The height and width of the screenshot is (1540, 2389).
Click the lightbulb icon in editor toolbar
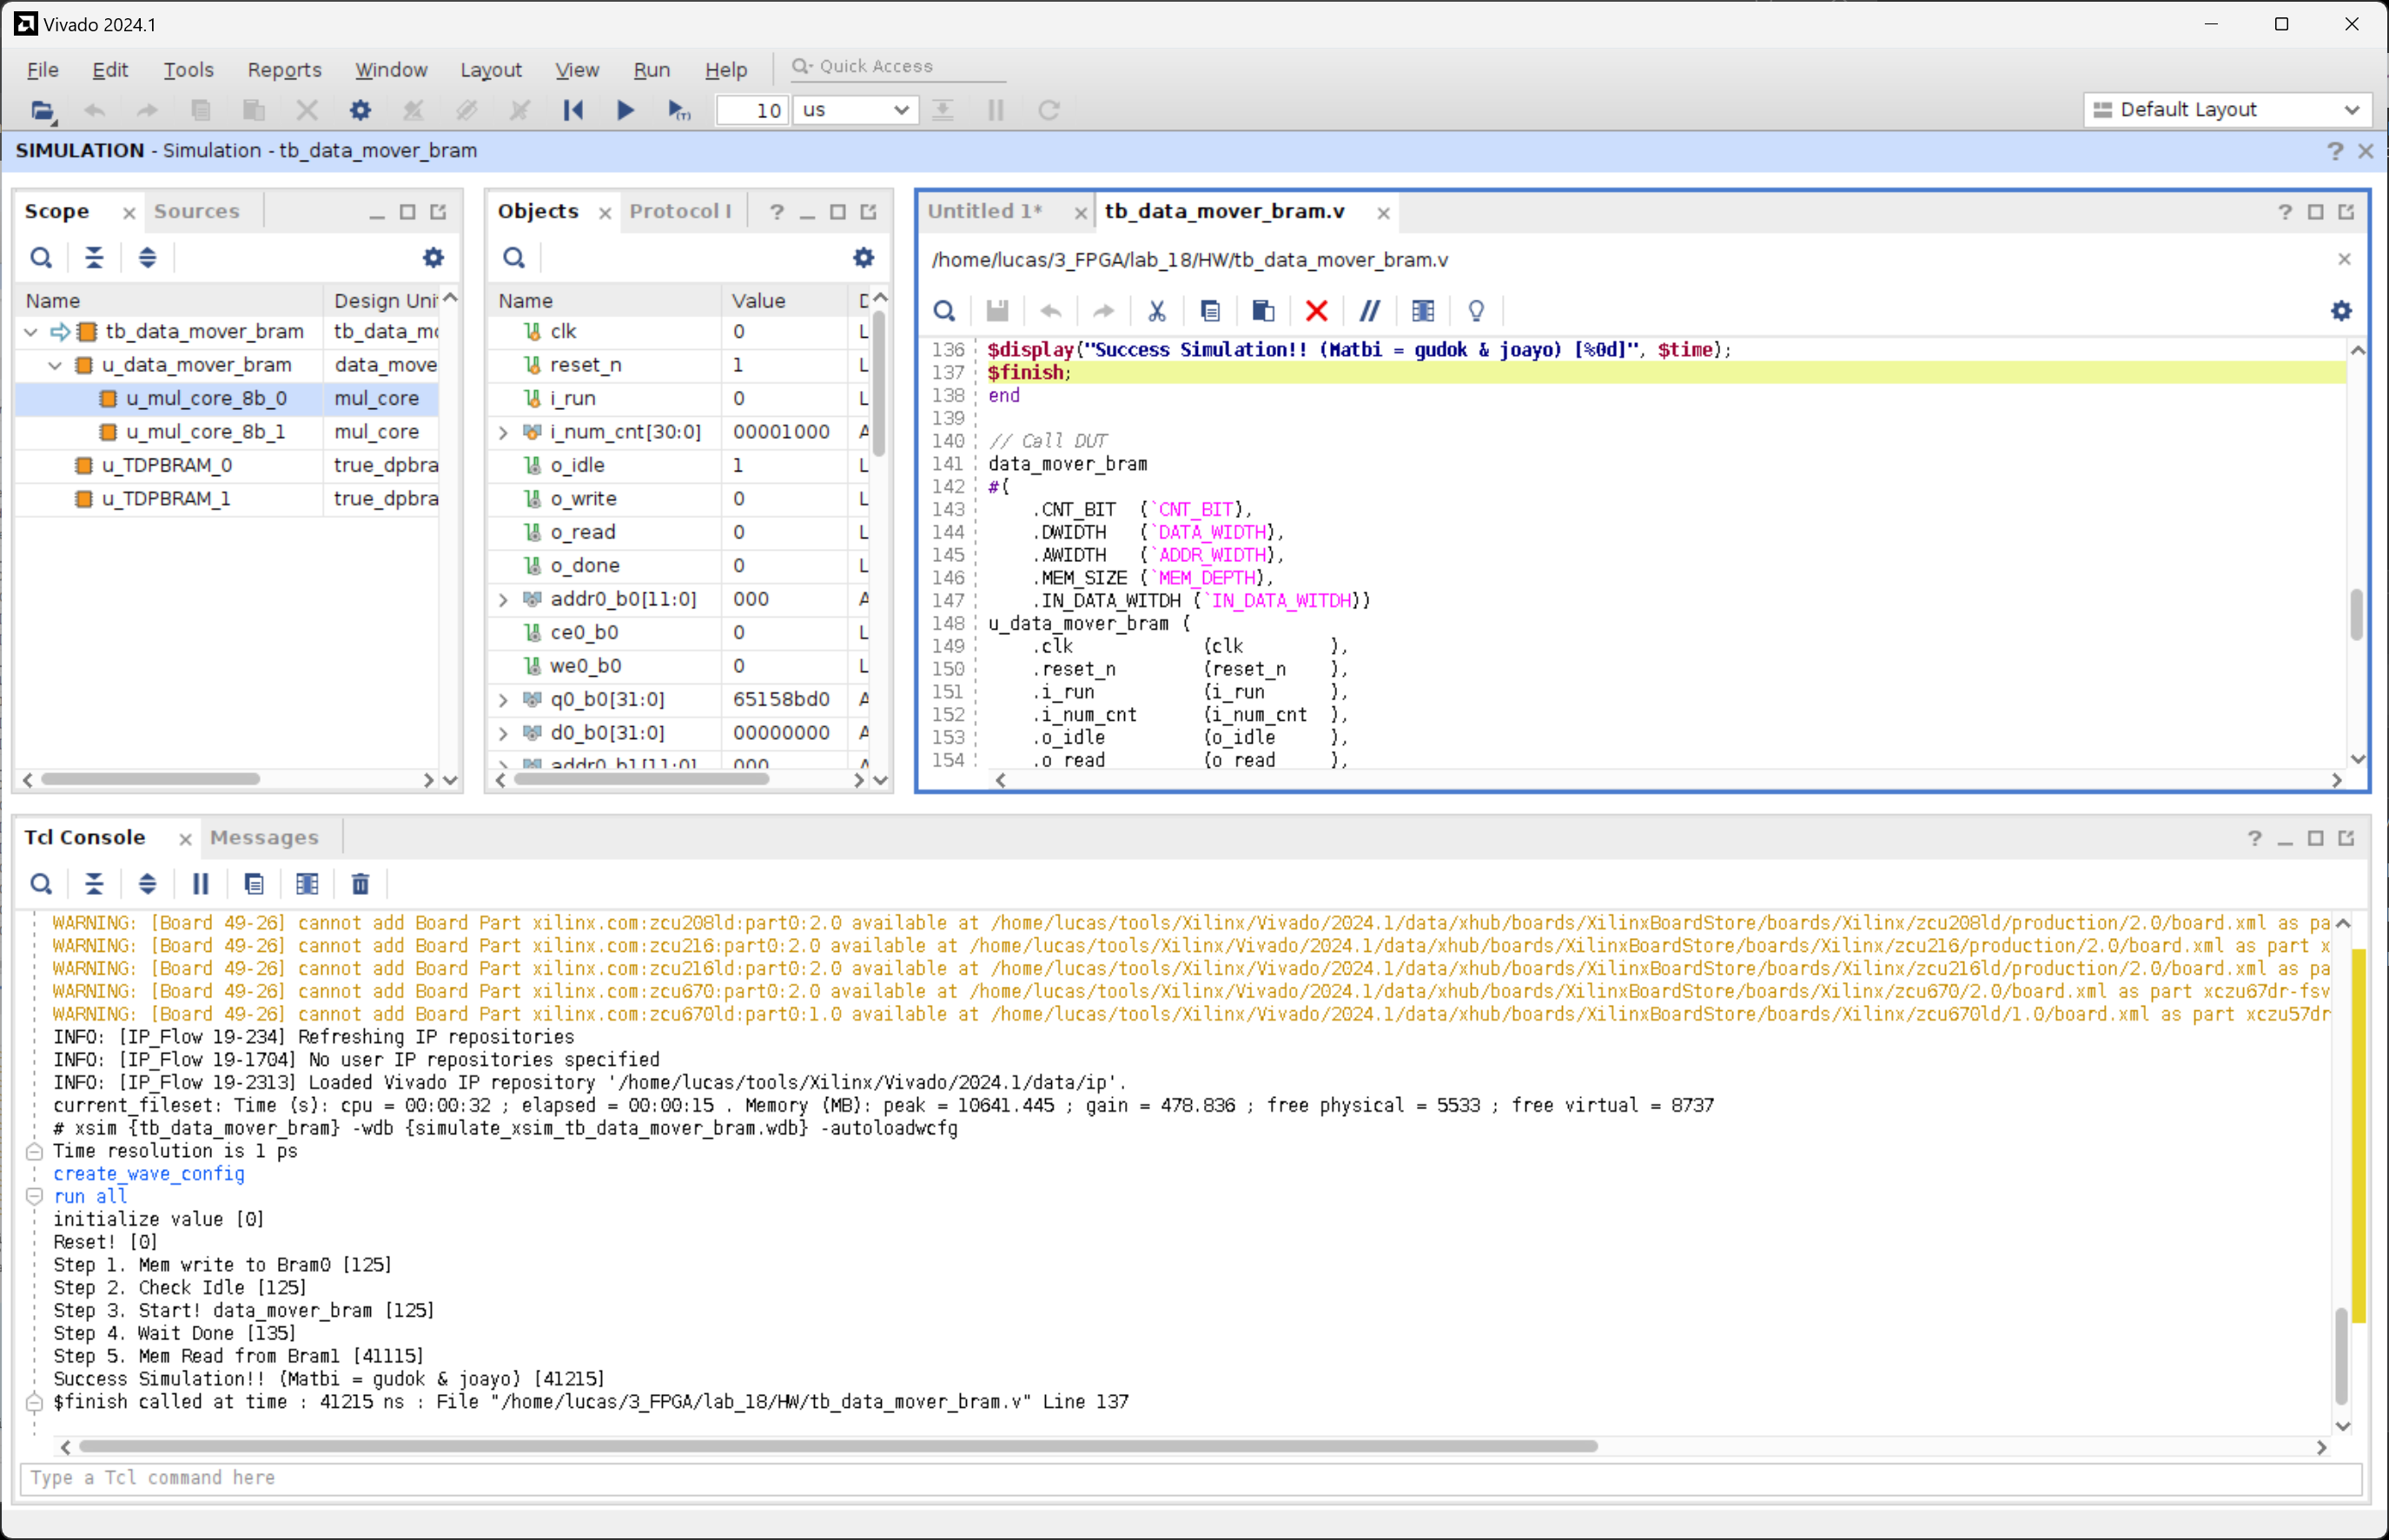[1476, 311]
